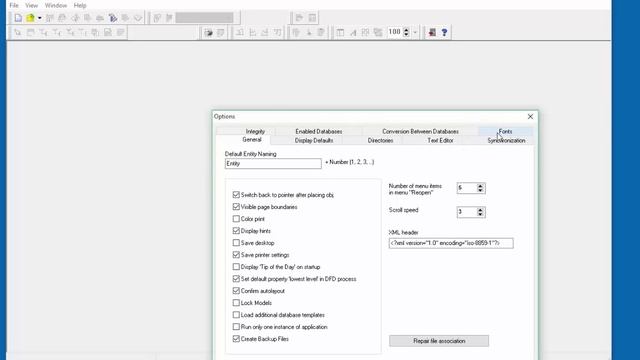640x360 pixels.
Task: Switch to the Enabled Databases tab
Action: click(319, 131)
